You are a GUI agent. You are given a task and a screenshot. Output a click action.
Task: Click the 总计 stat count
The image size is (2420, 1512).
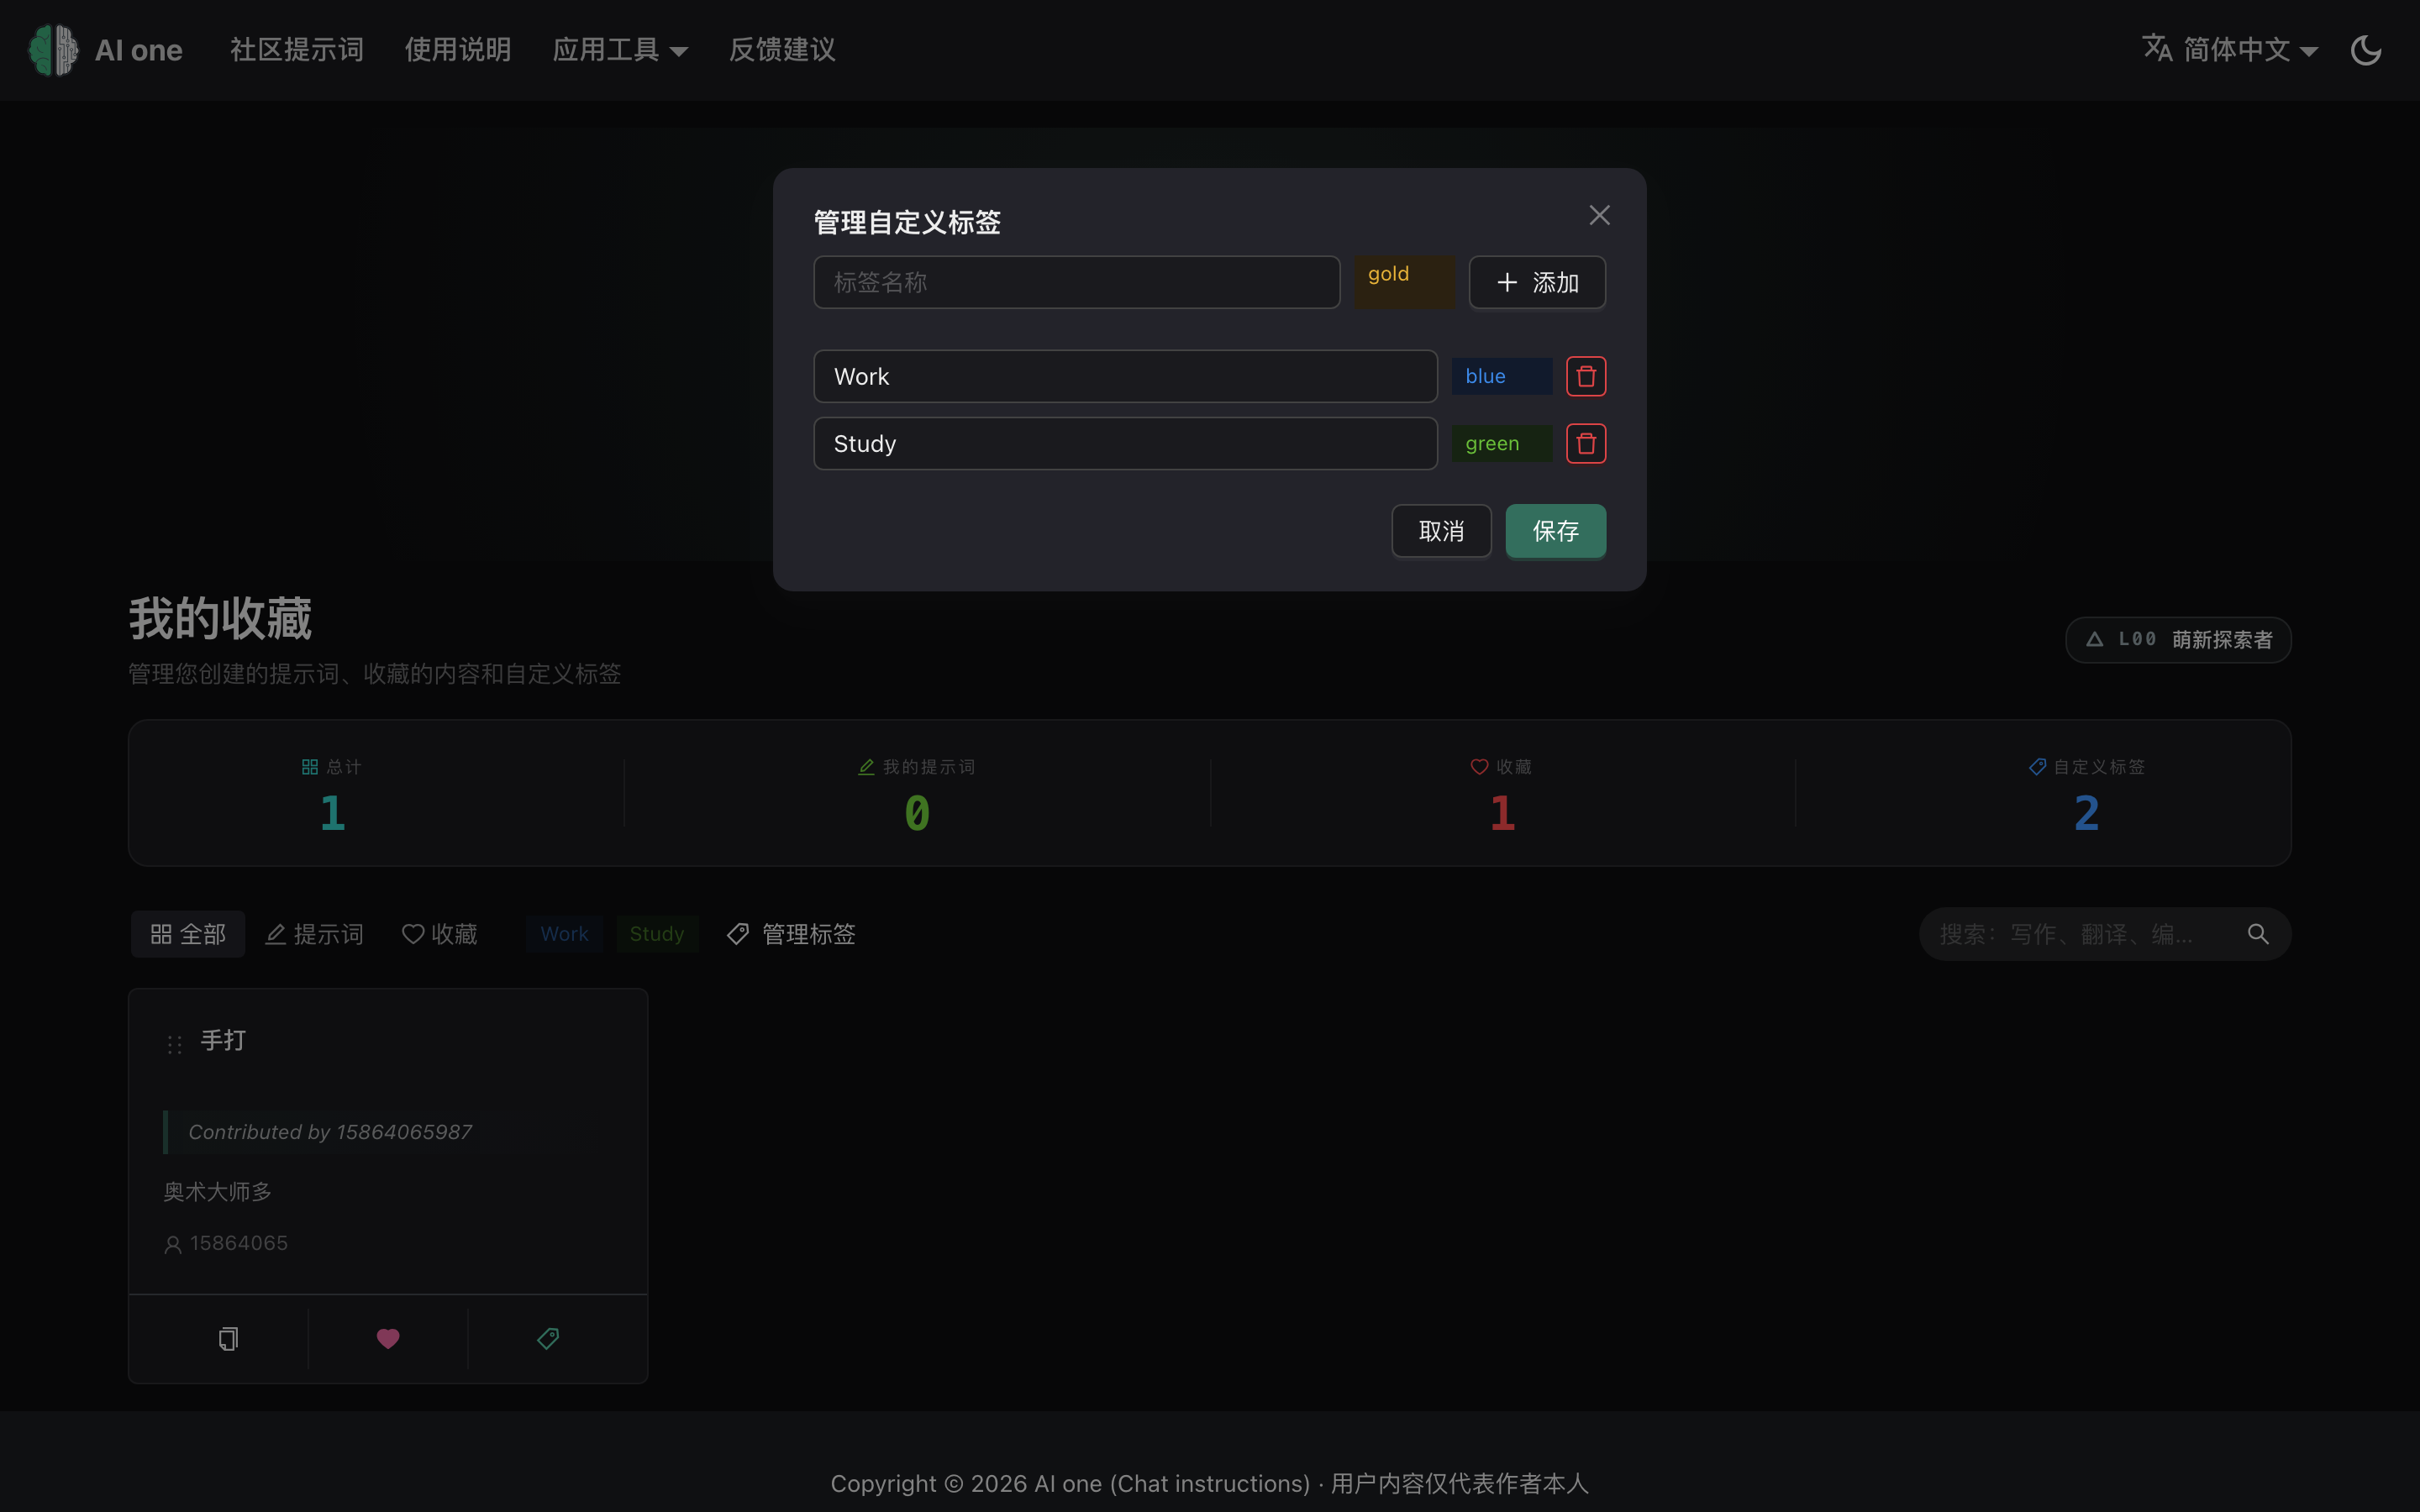(x=332, y=813)
